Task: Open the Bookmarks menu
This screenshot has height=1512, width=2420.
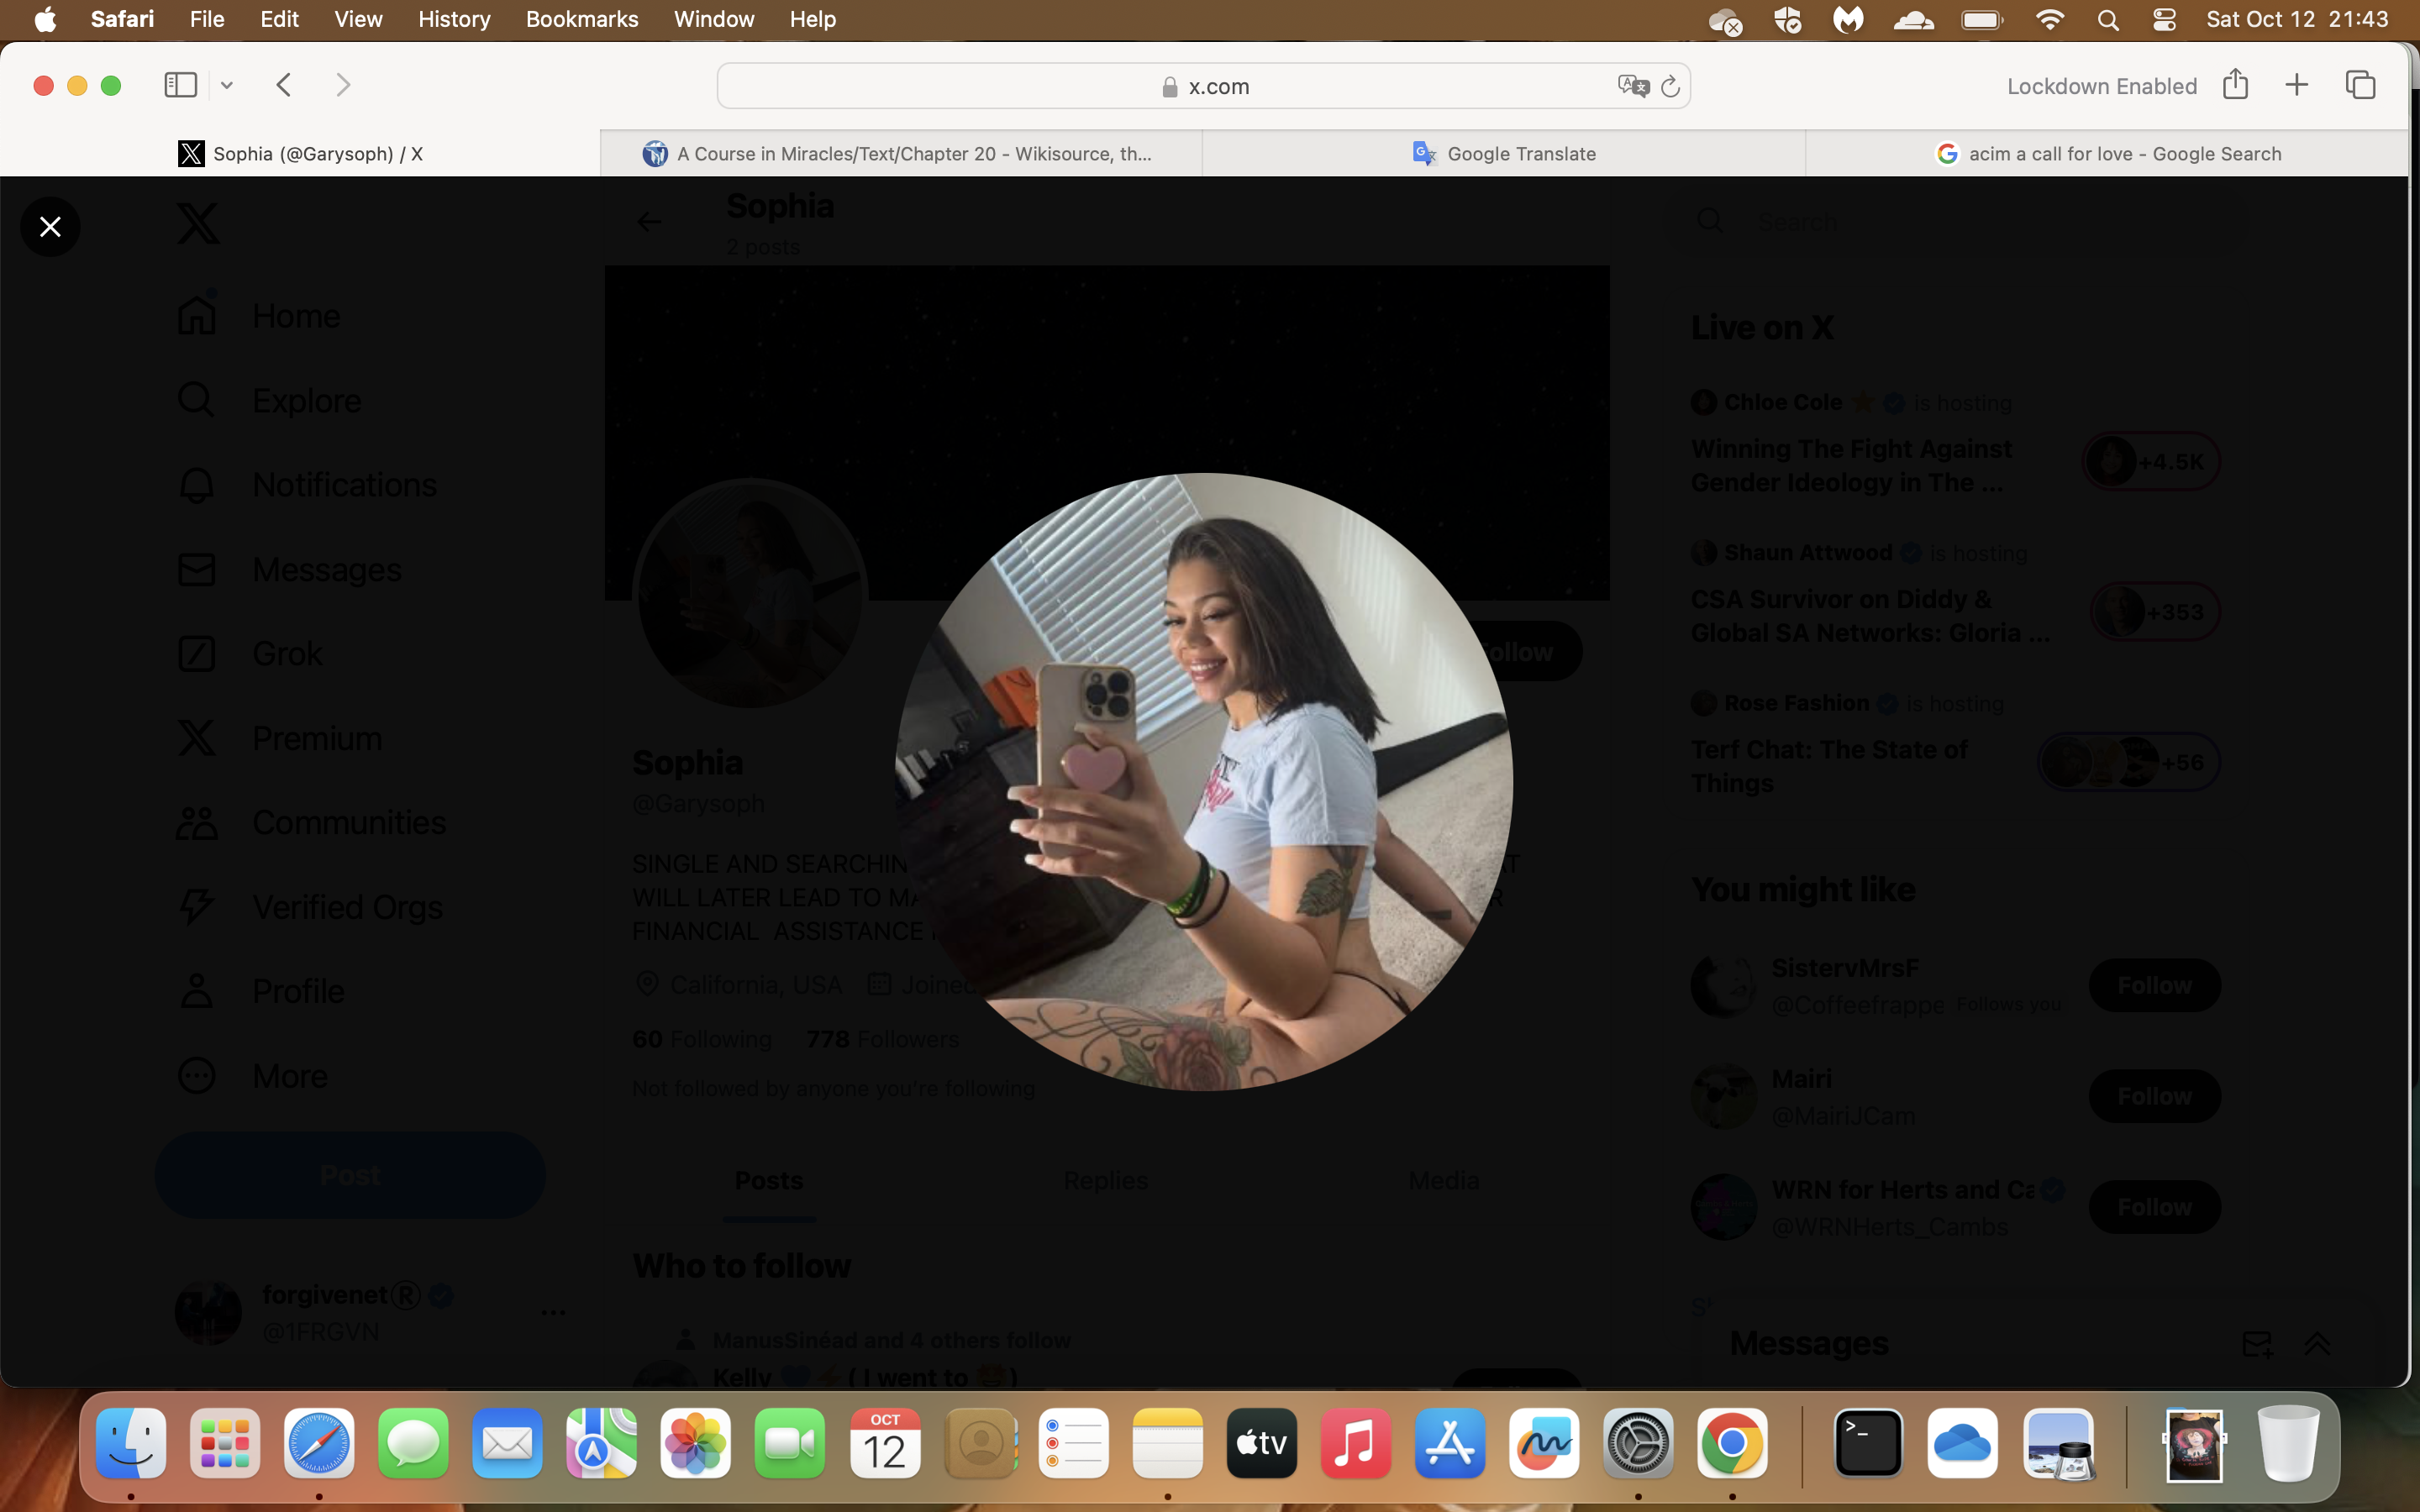Action: (x=582, y=19)
